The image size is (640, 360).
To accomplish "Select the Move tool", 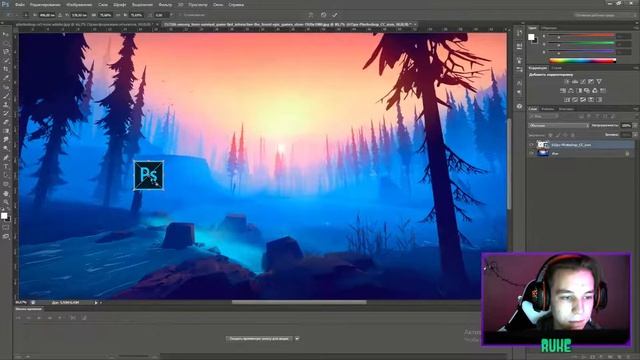I will coord(5,34).
